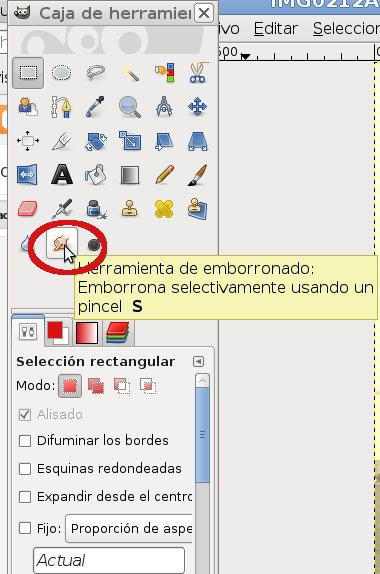
Task: Select the Scissors Select tool
Action: tap(198, 73)
